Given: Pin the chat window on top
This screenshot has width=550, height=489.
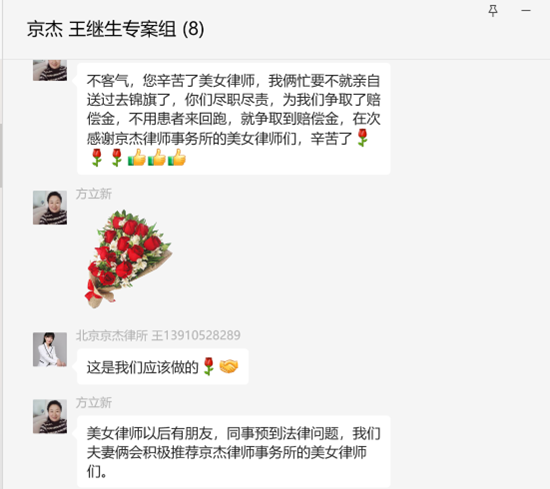Looking at the screenshot, I should (x=493, y=11).
